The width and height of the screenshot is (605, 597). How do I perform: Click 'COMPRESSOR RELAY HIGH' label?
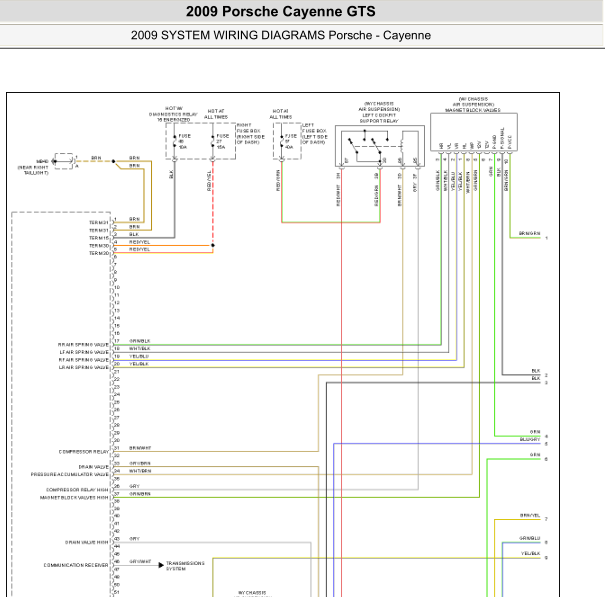(78, 490)
